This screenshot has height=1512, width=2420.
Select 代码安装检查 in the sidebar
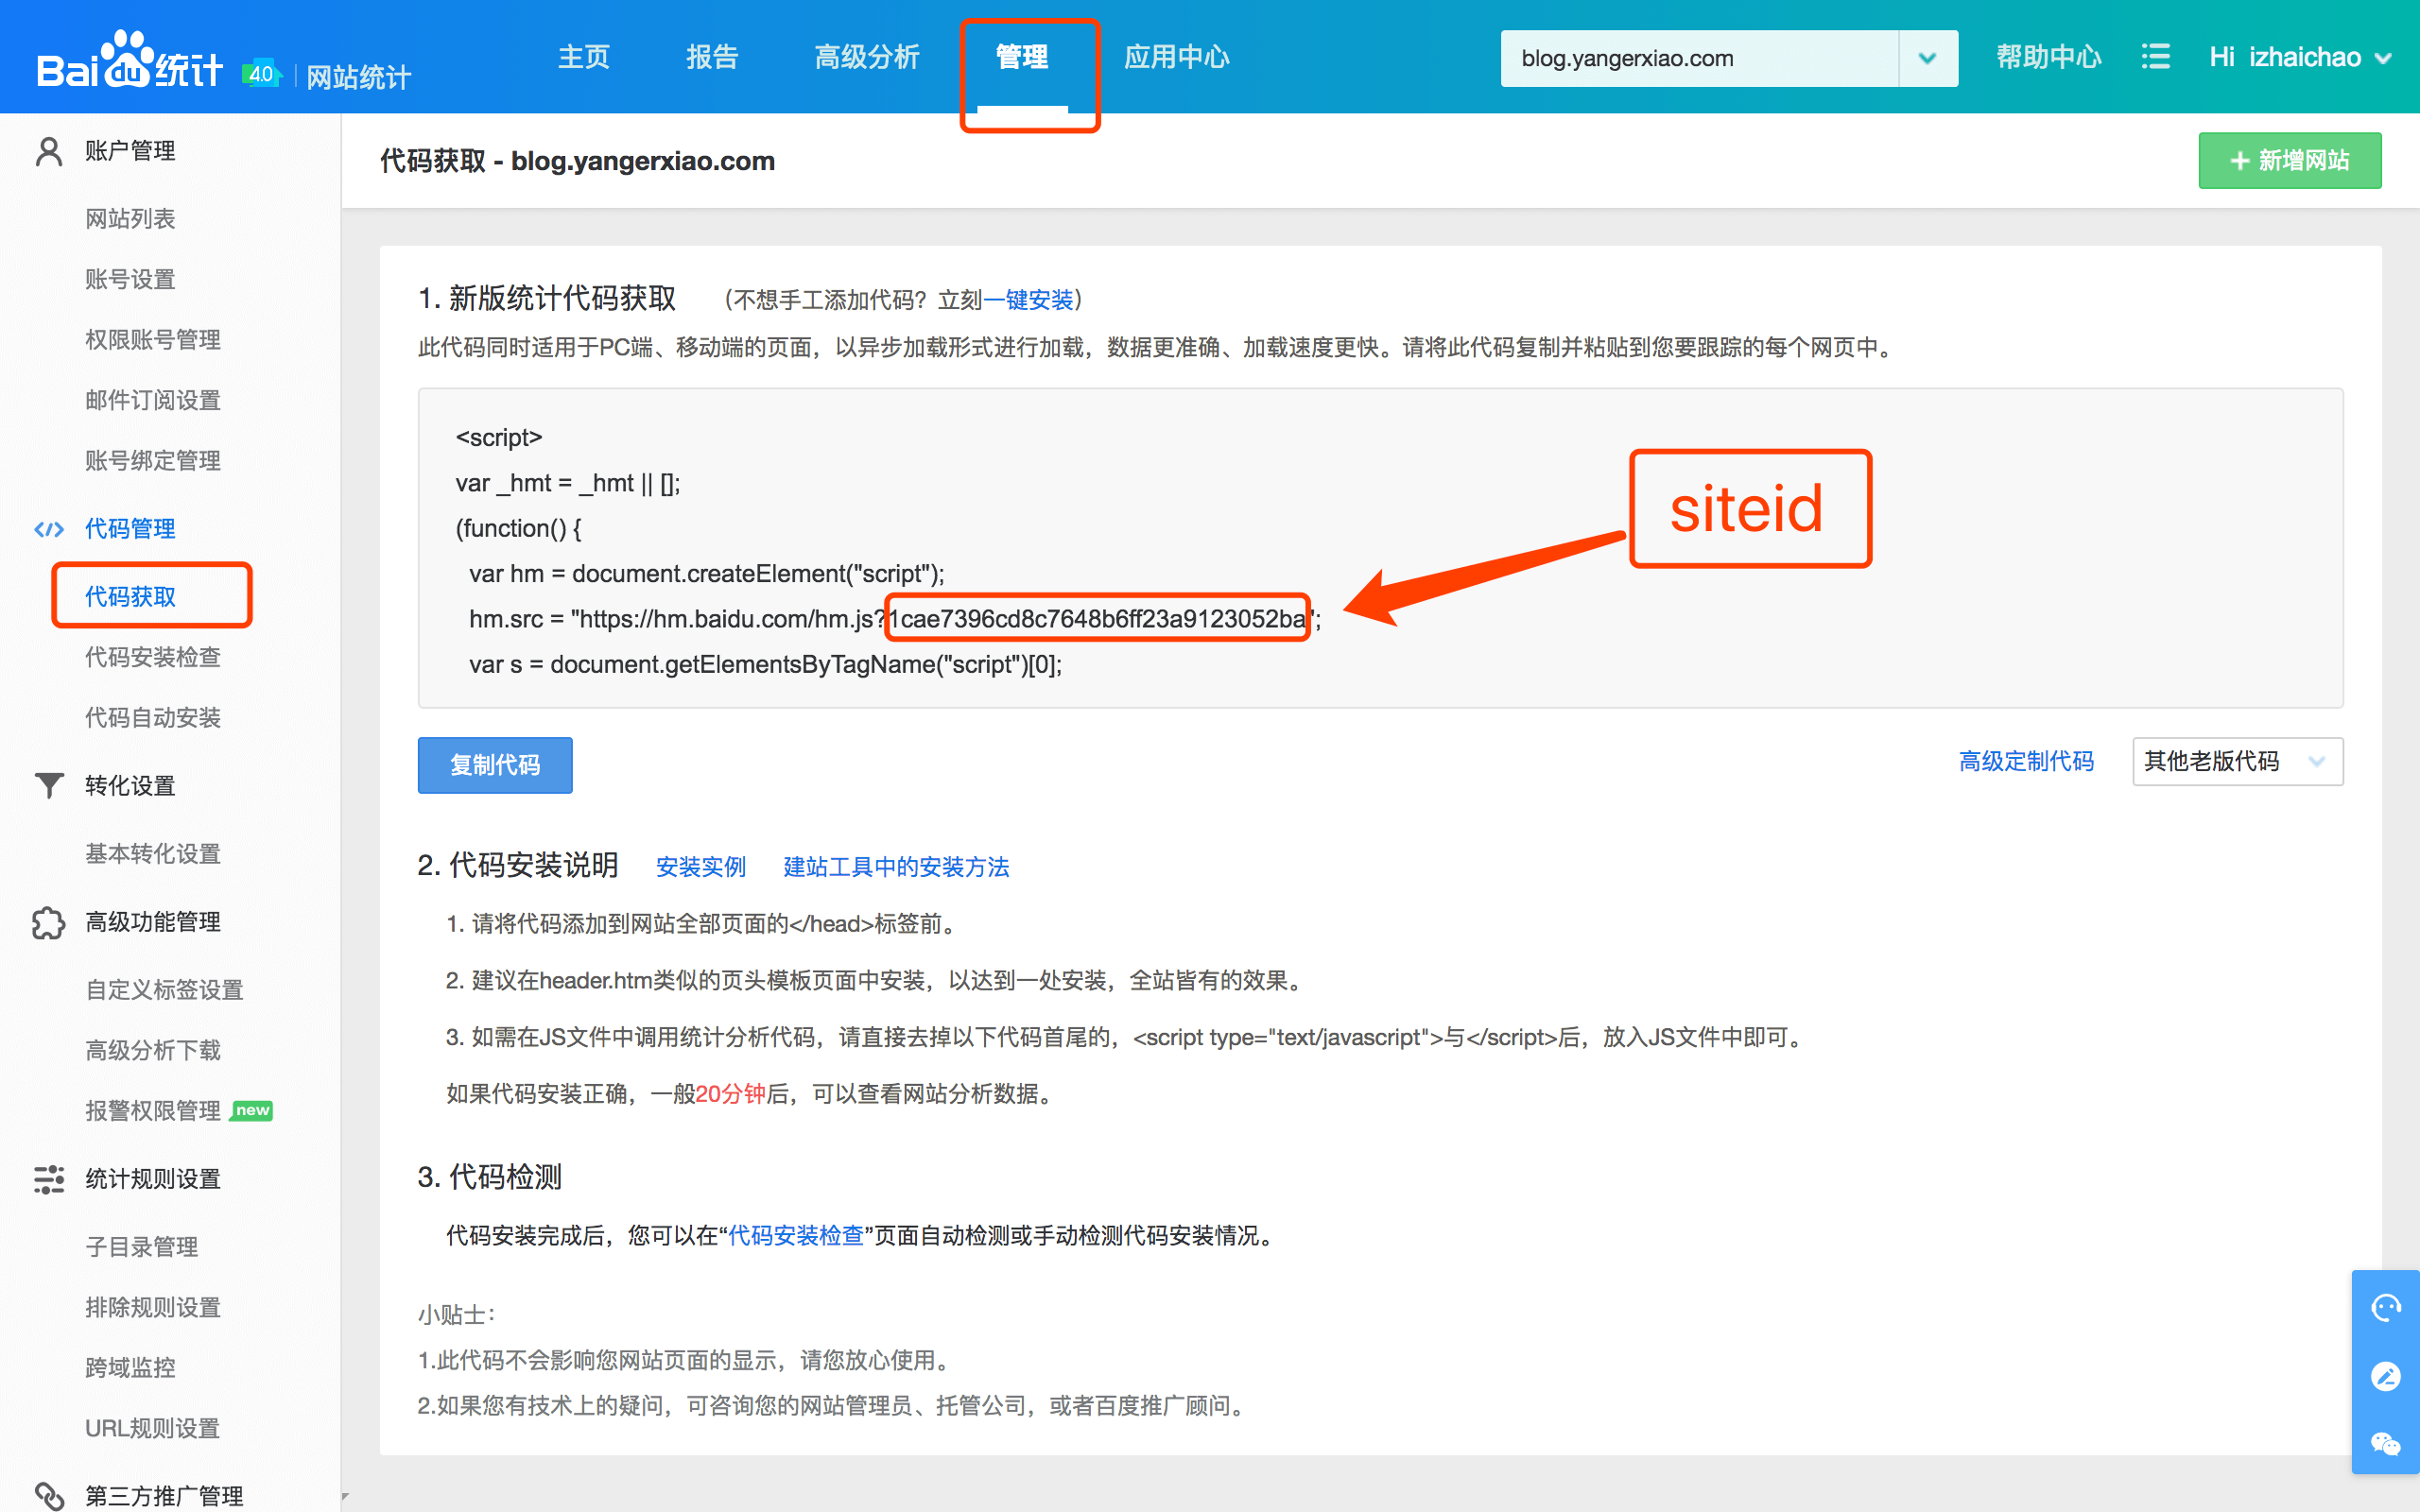coord(152,657)
